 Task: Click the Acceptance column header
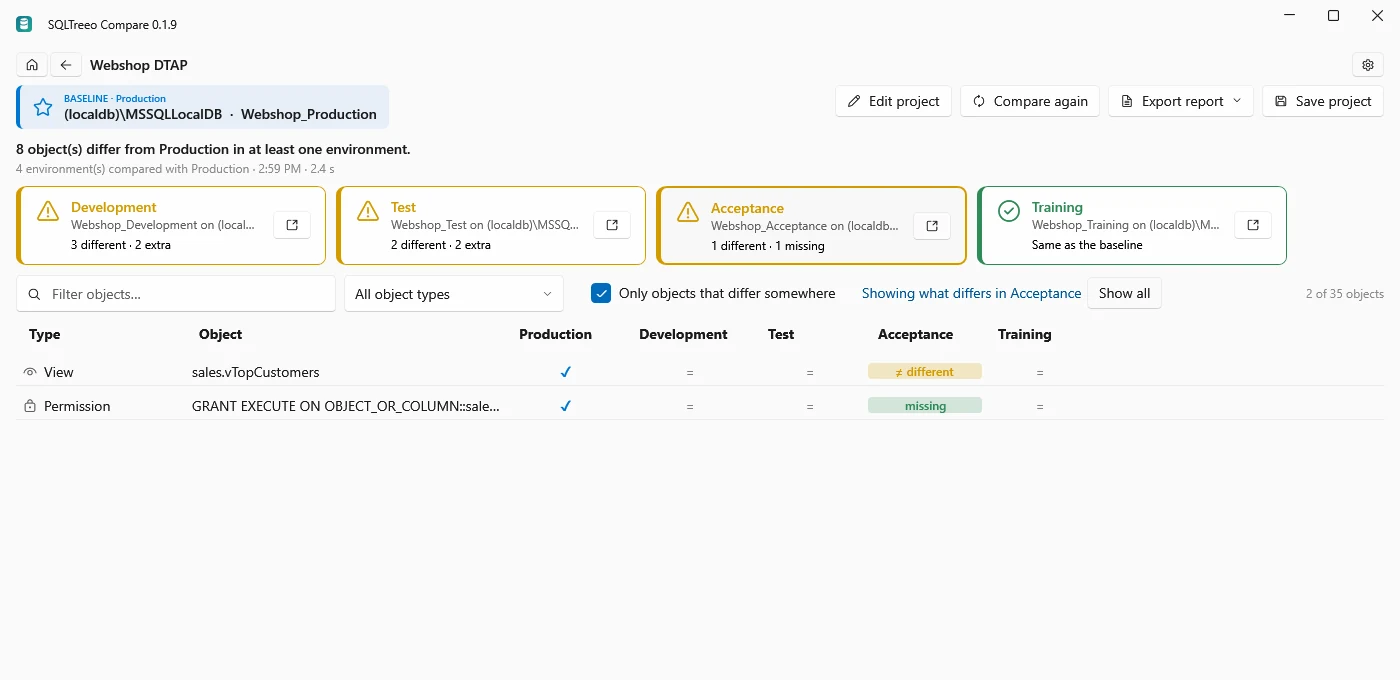(x=915, y=334)
